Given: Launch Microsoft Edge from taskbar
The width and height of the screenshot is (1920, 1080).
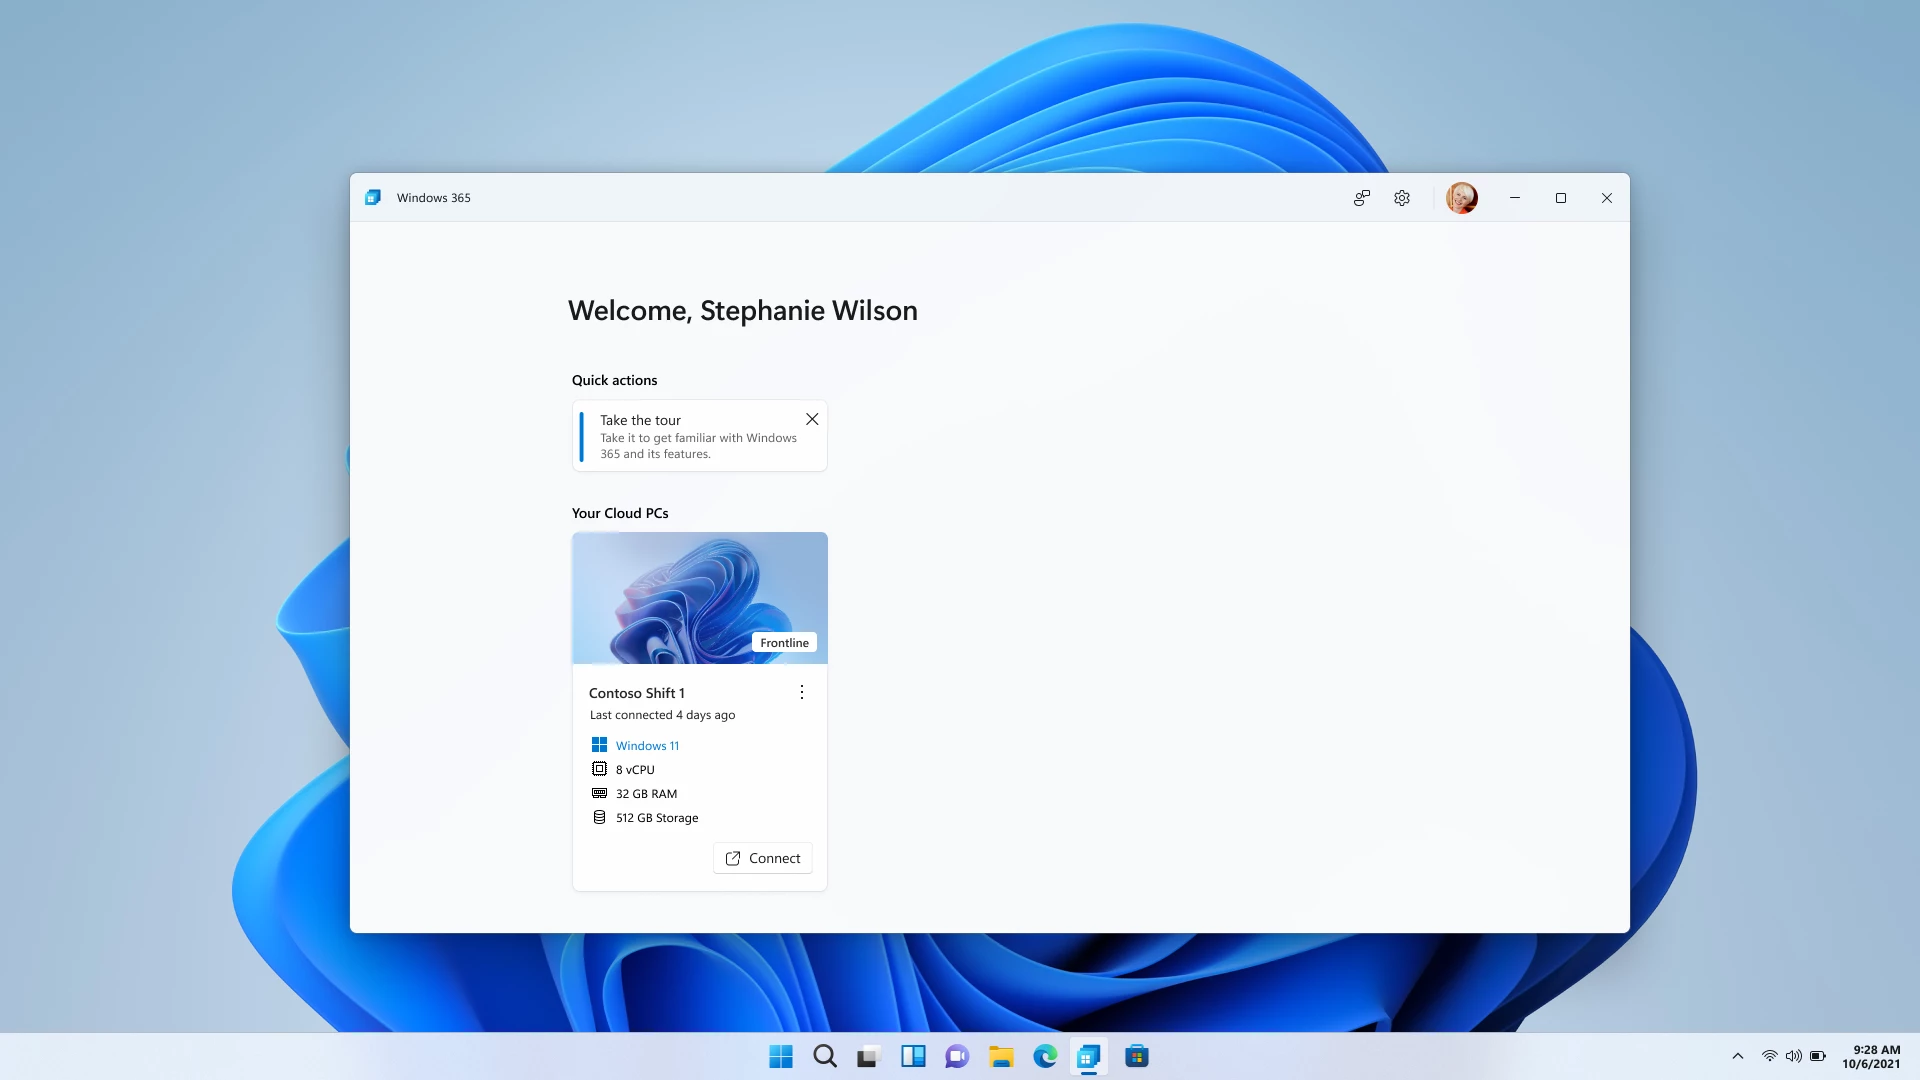Looking at the screenshot, I should [x=1045, y=1056].
